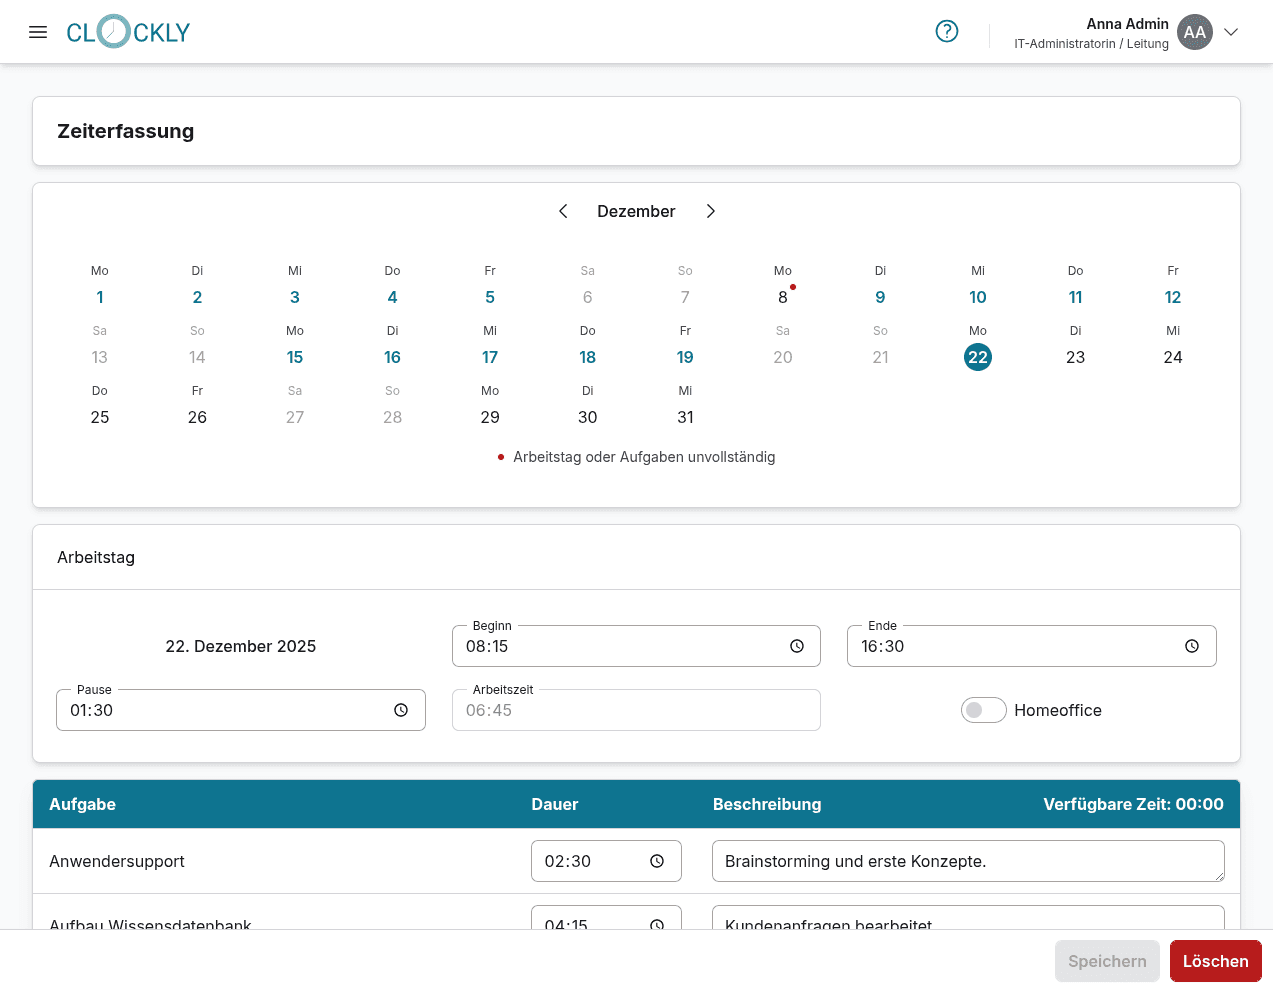This screenshot has height=993, width=1273.
Task: Click the Clockly logo
Action: point(128,31)
